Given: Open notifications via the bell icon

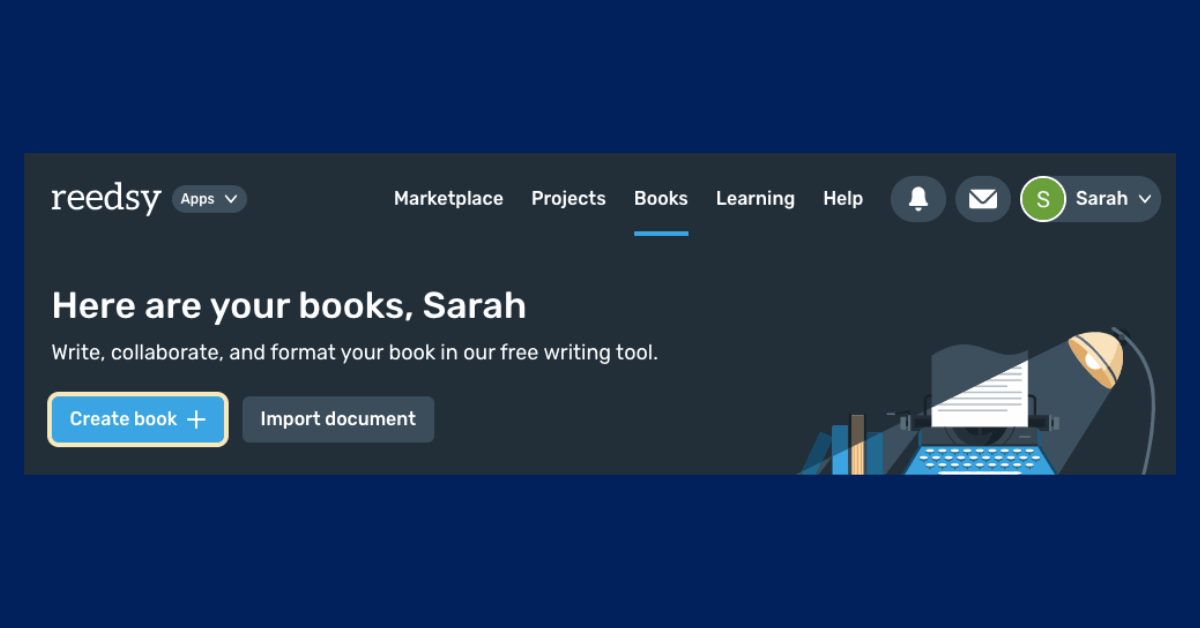Looking at the screenshot, I should tap(917, 199).
